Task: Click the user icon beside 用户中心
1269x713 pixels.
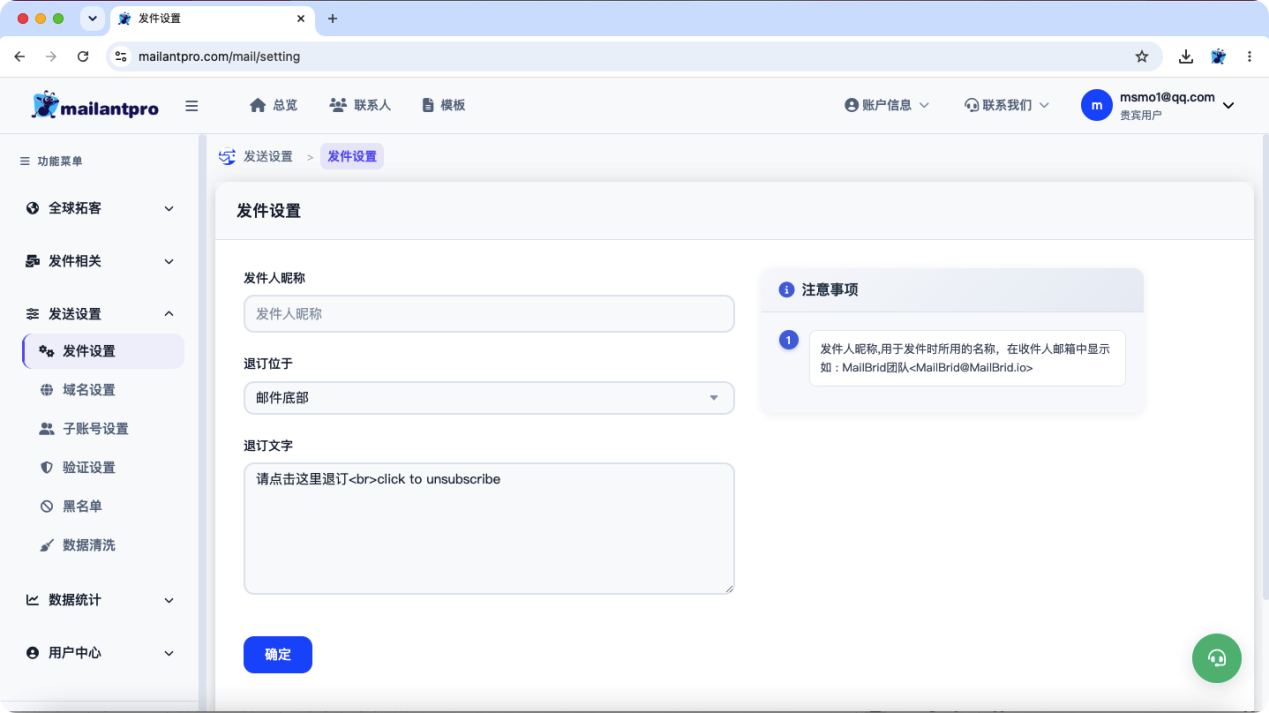Action: click(33, 653)
